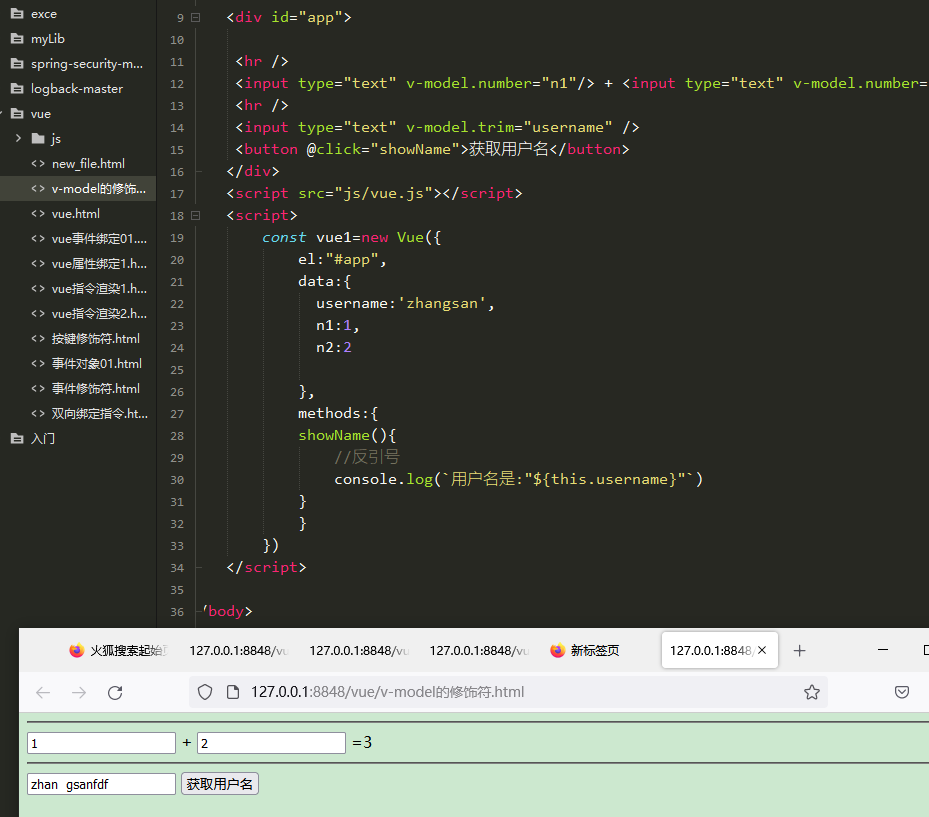Open vue指令渲染1.h... file

99,289
